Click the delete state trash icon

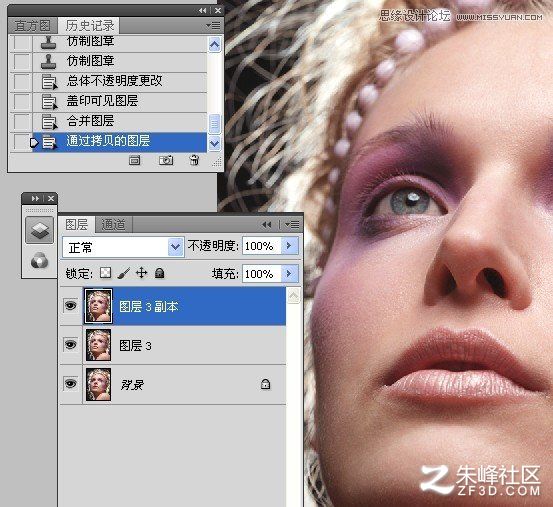click(x=194, y=160)
